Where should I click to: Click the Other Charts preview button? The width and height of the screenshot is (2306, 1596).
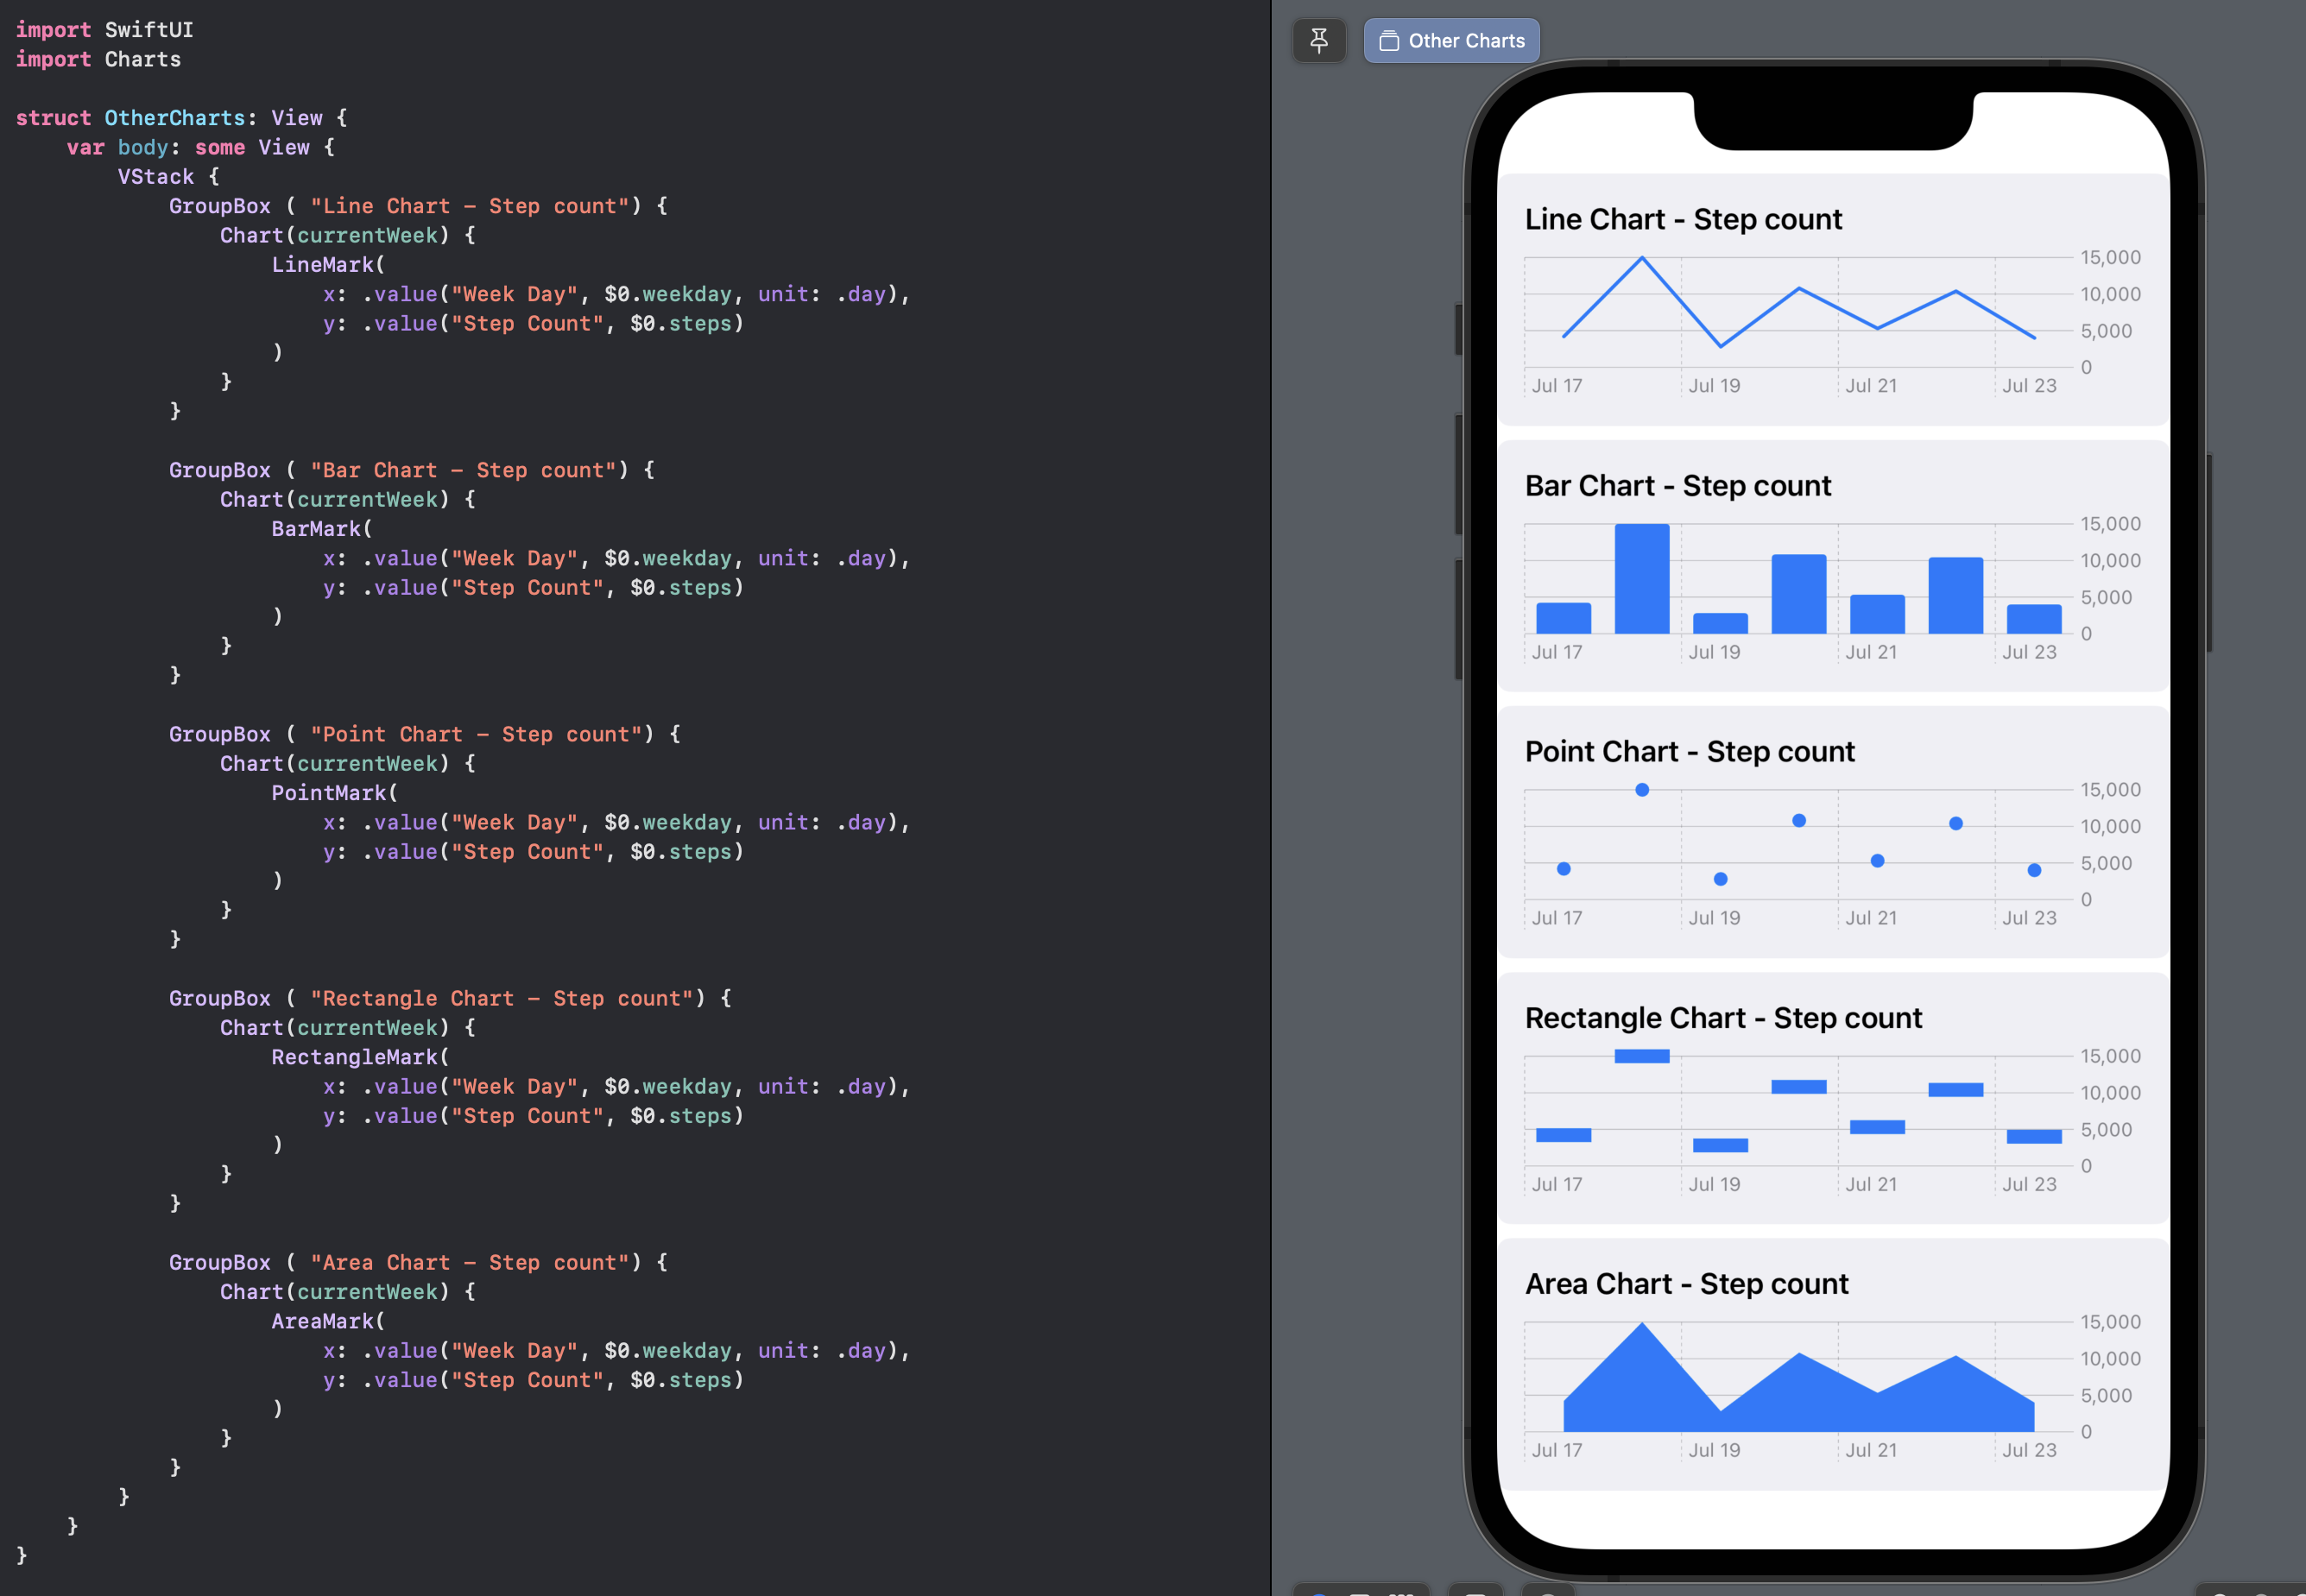pyautogui.click(x=1451, y=40)
